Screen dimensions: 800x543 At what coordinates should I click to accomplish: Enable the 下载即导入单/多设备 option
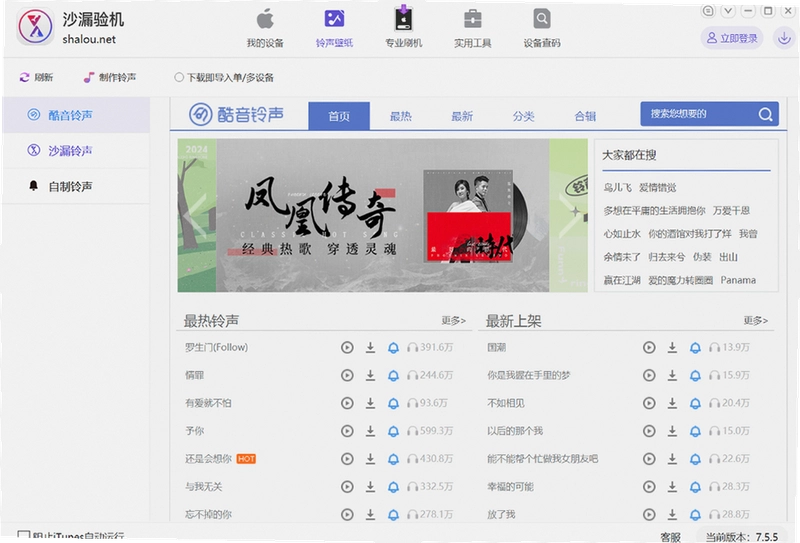[179, 78]
